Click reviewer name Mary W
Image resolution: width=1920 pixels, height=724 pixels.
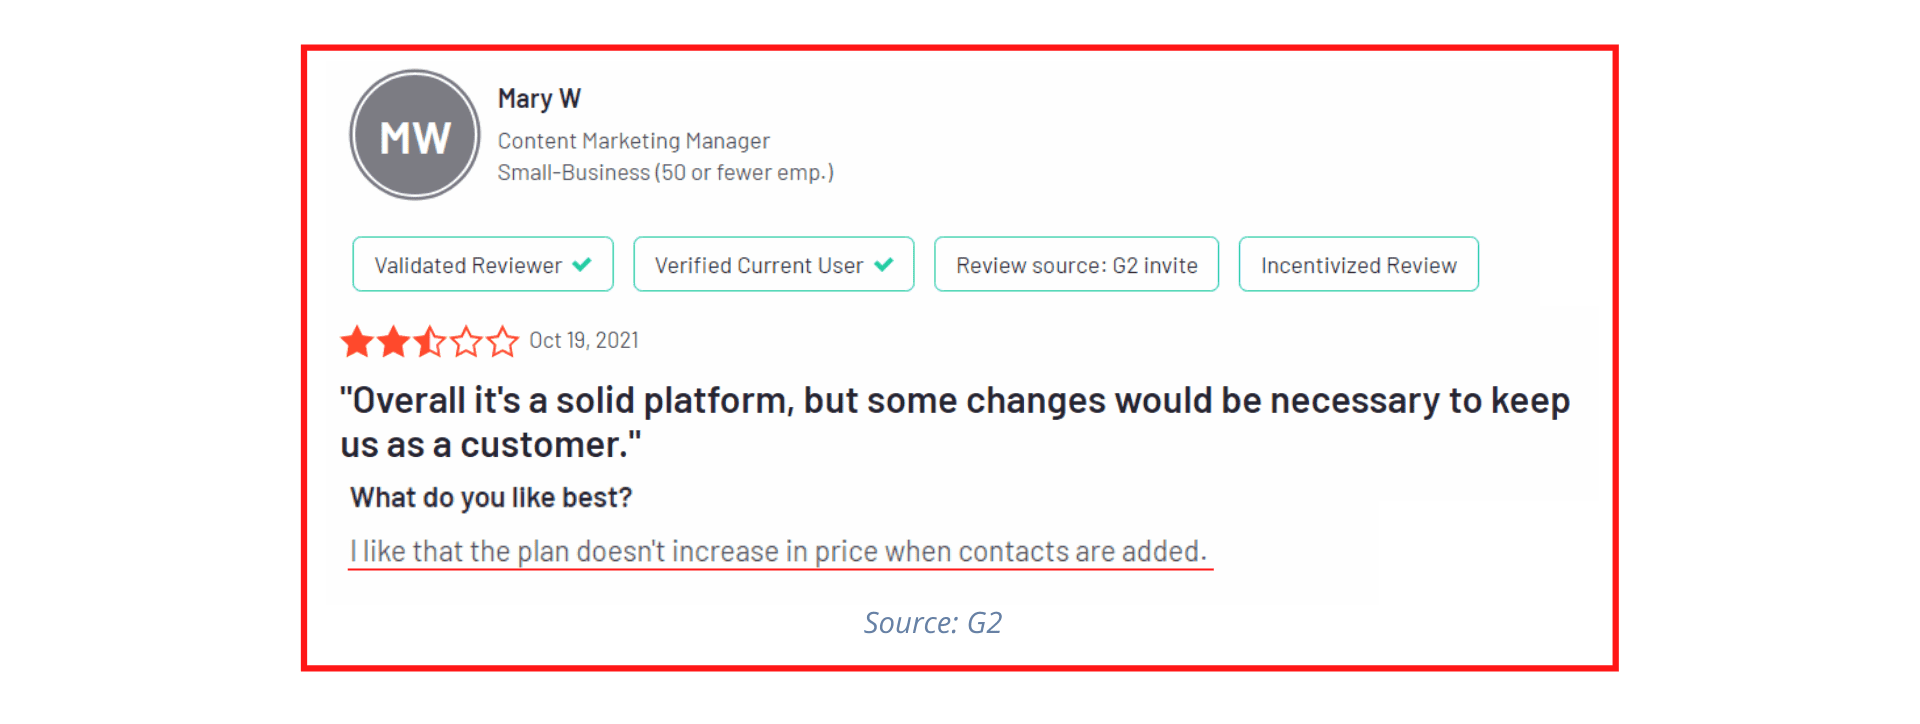click(x=539, y=99)
